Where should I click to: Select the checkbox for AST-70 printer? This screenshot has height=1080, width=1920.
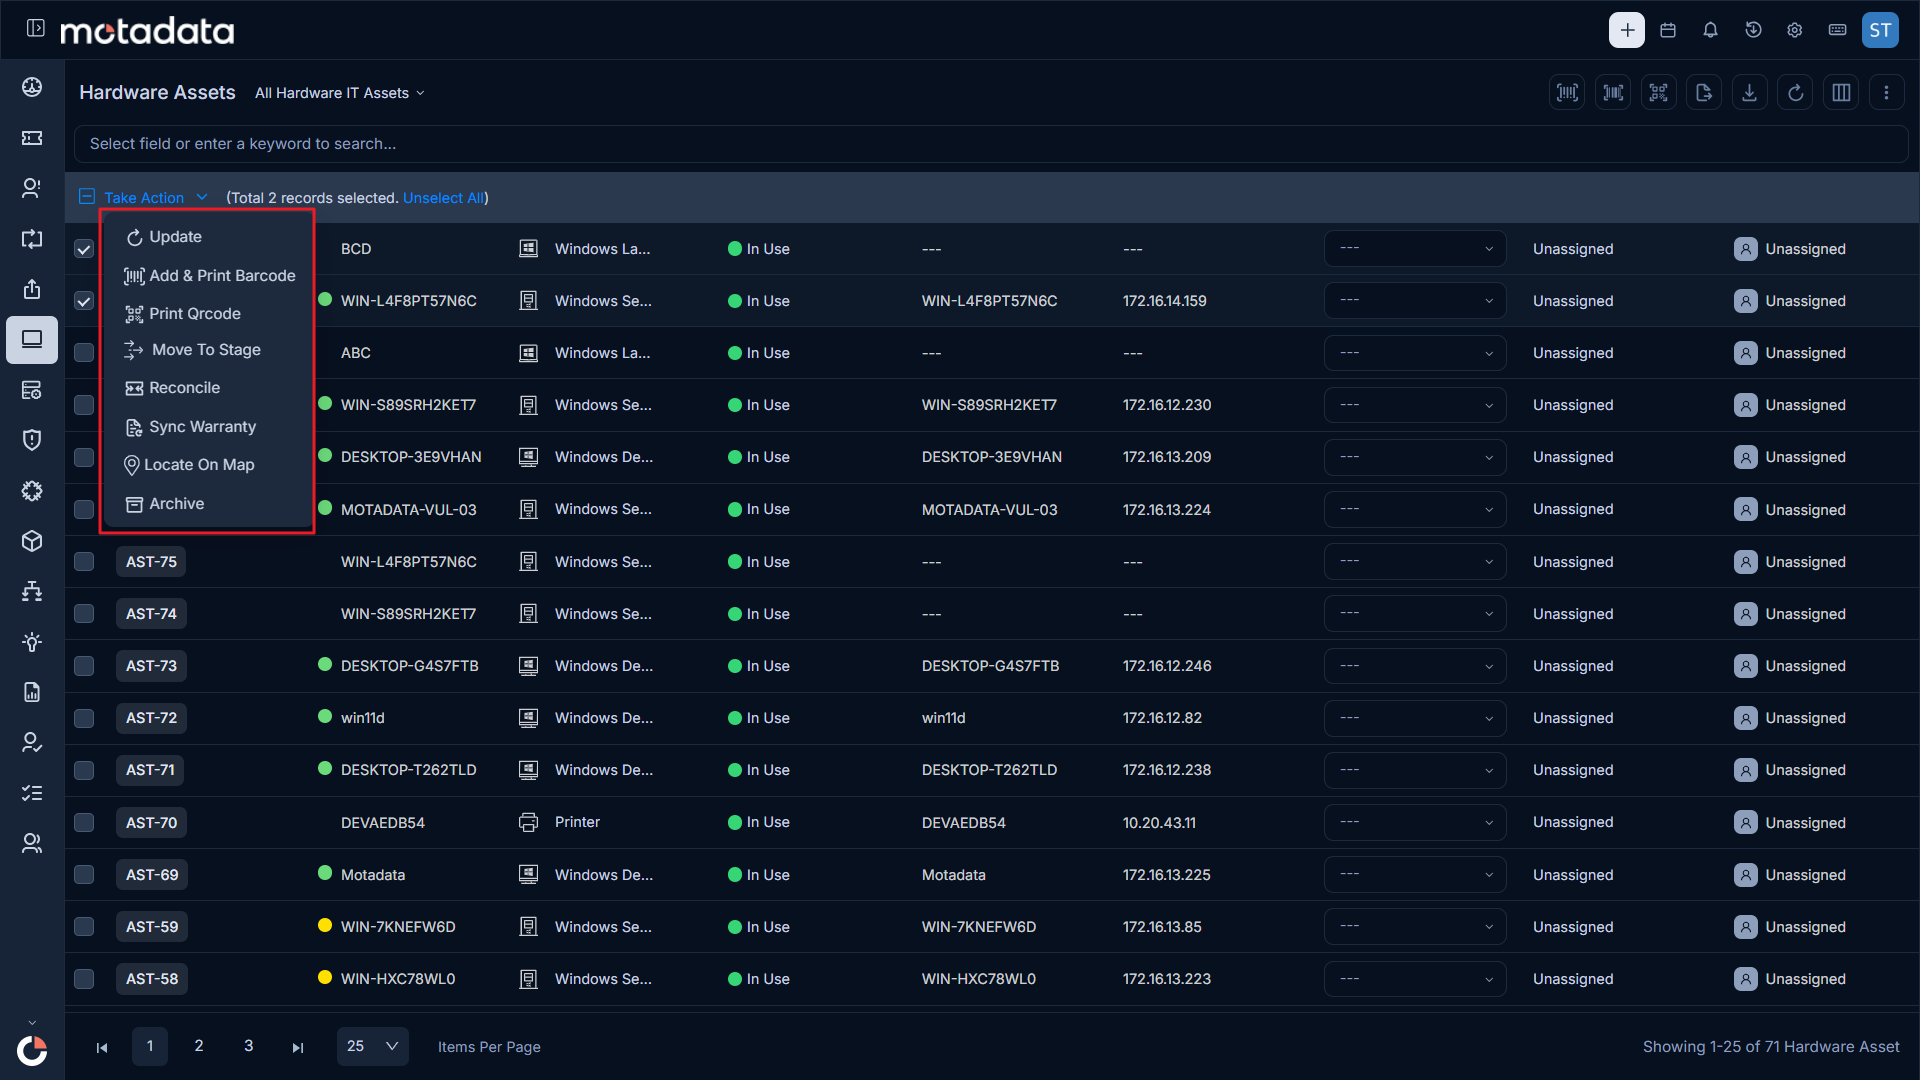click(84, 822)
